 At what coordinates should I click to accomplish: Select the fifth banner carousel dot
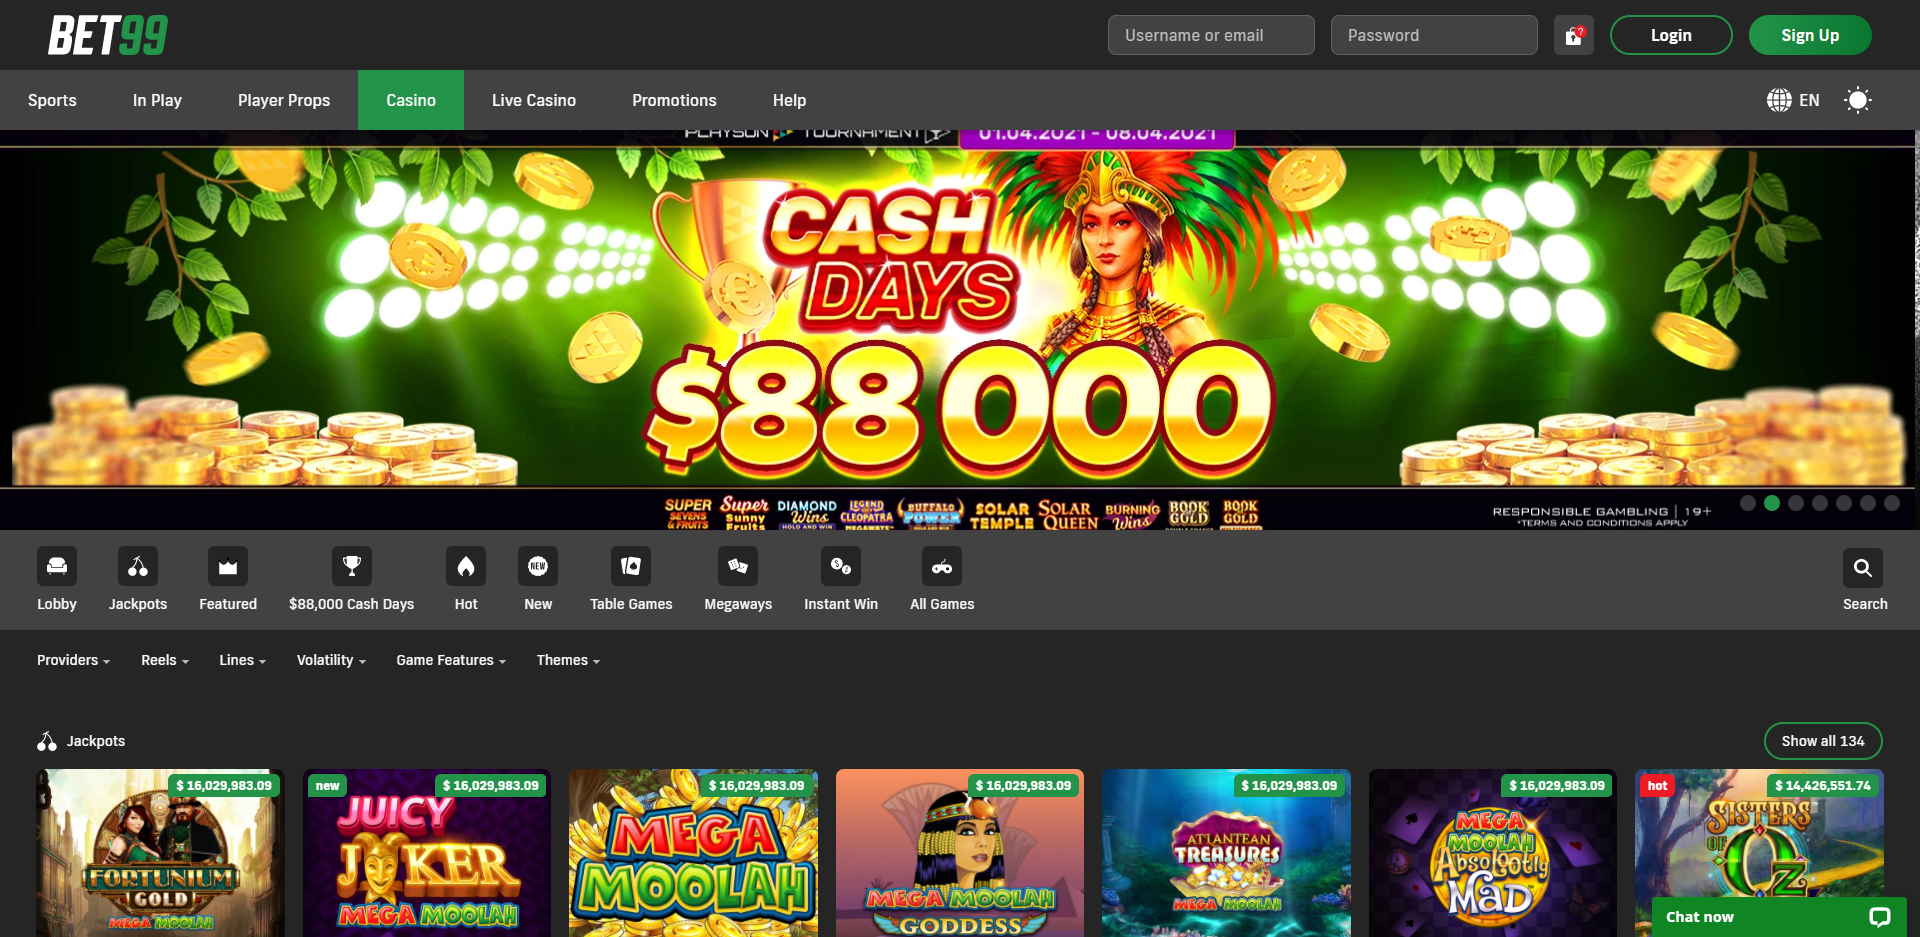(1844, 503)
